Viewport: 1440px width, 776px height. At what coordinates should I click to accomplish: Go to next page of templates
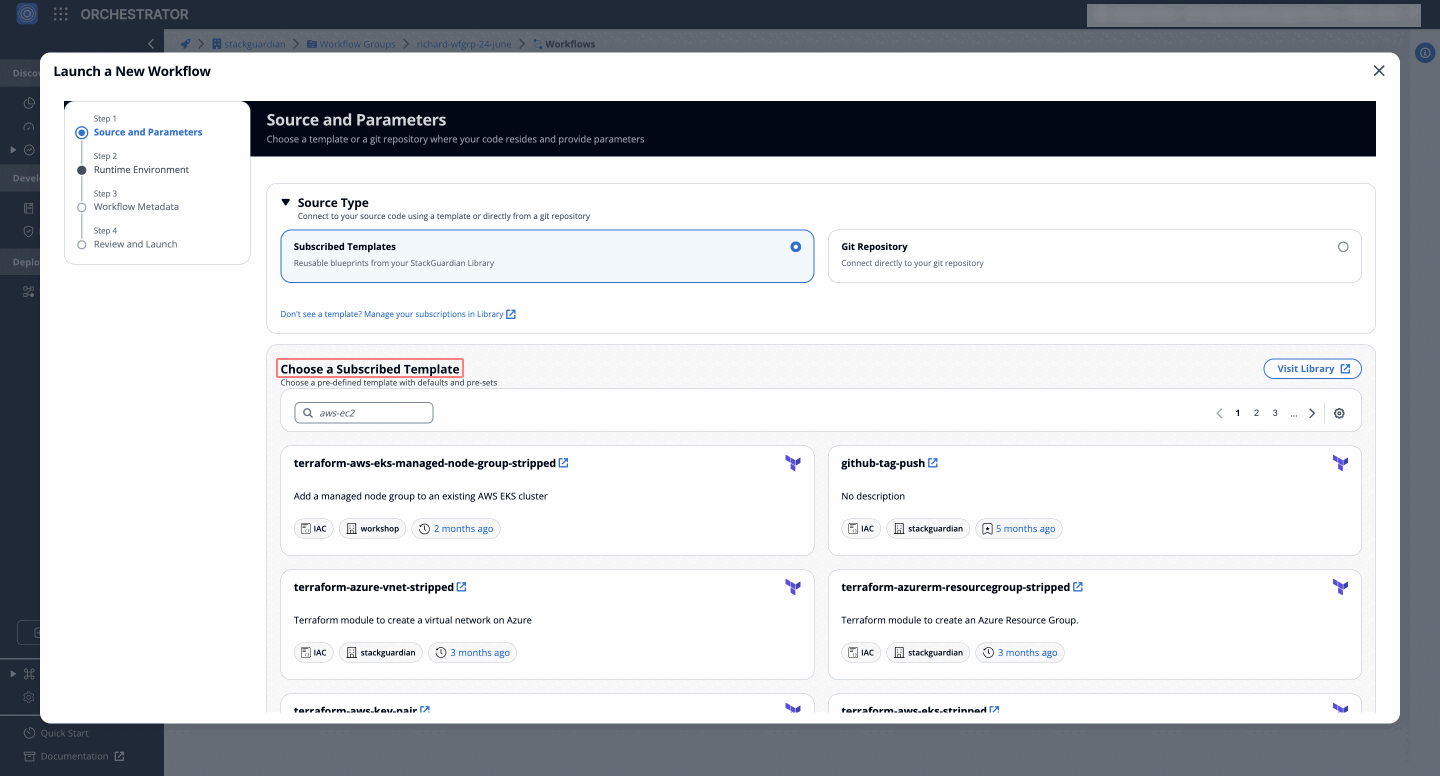click(x=1312, y=413)
